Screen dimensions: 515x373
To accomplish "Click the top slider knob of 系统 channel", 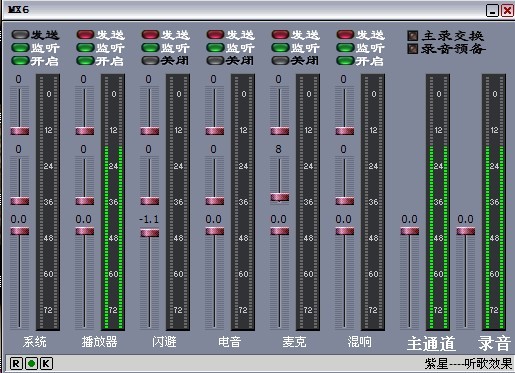I will [20, 131].
